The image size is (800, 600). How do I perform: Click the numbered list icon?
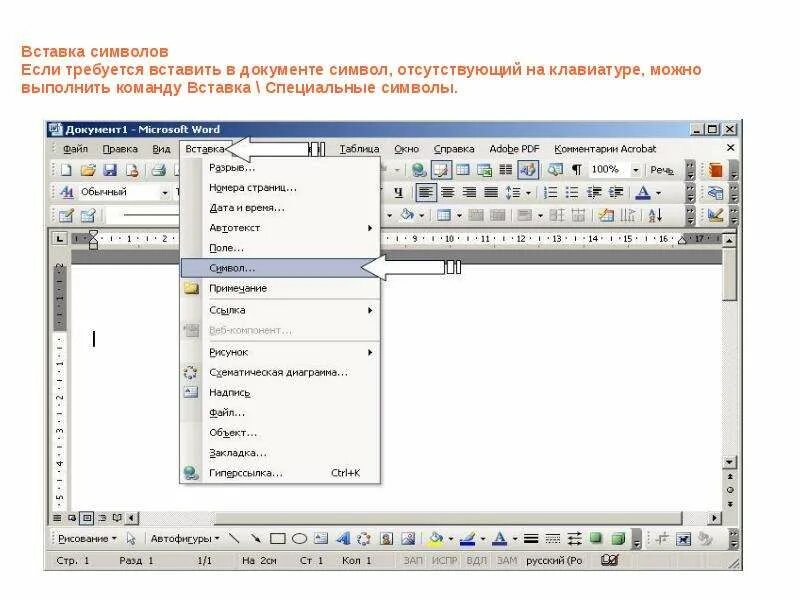pos(550,192)
